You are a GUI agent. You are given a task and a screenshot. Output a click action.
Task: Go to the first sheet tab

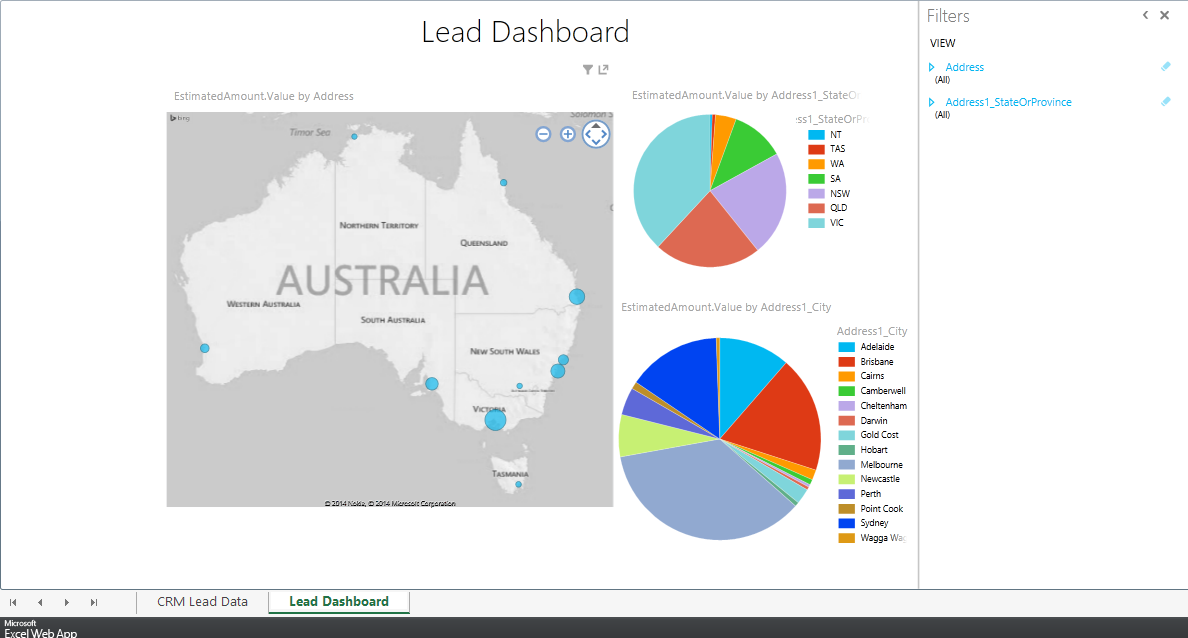click(x=14, y=603)
